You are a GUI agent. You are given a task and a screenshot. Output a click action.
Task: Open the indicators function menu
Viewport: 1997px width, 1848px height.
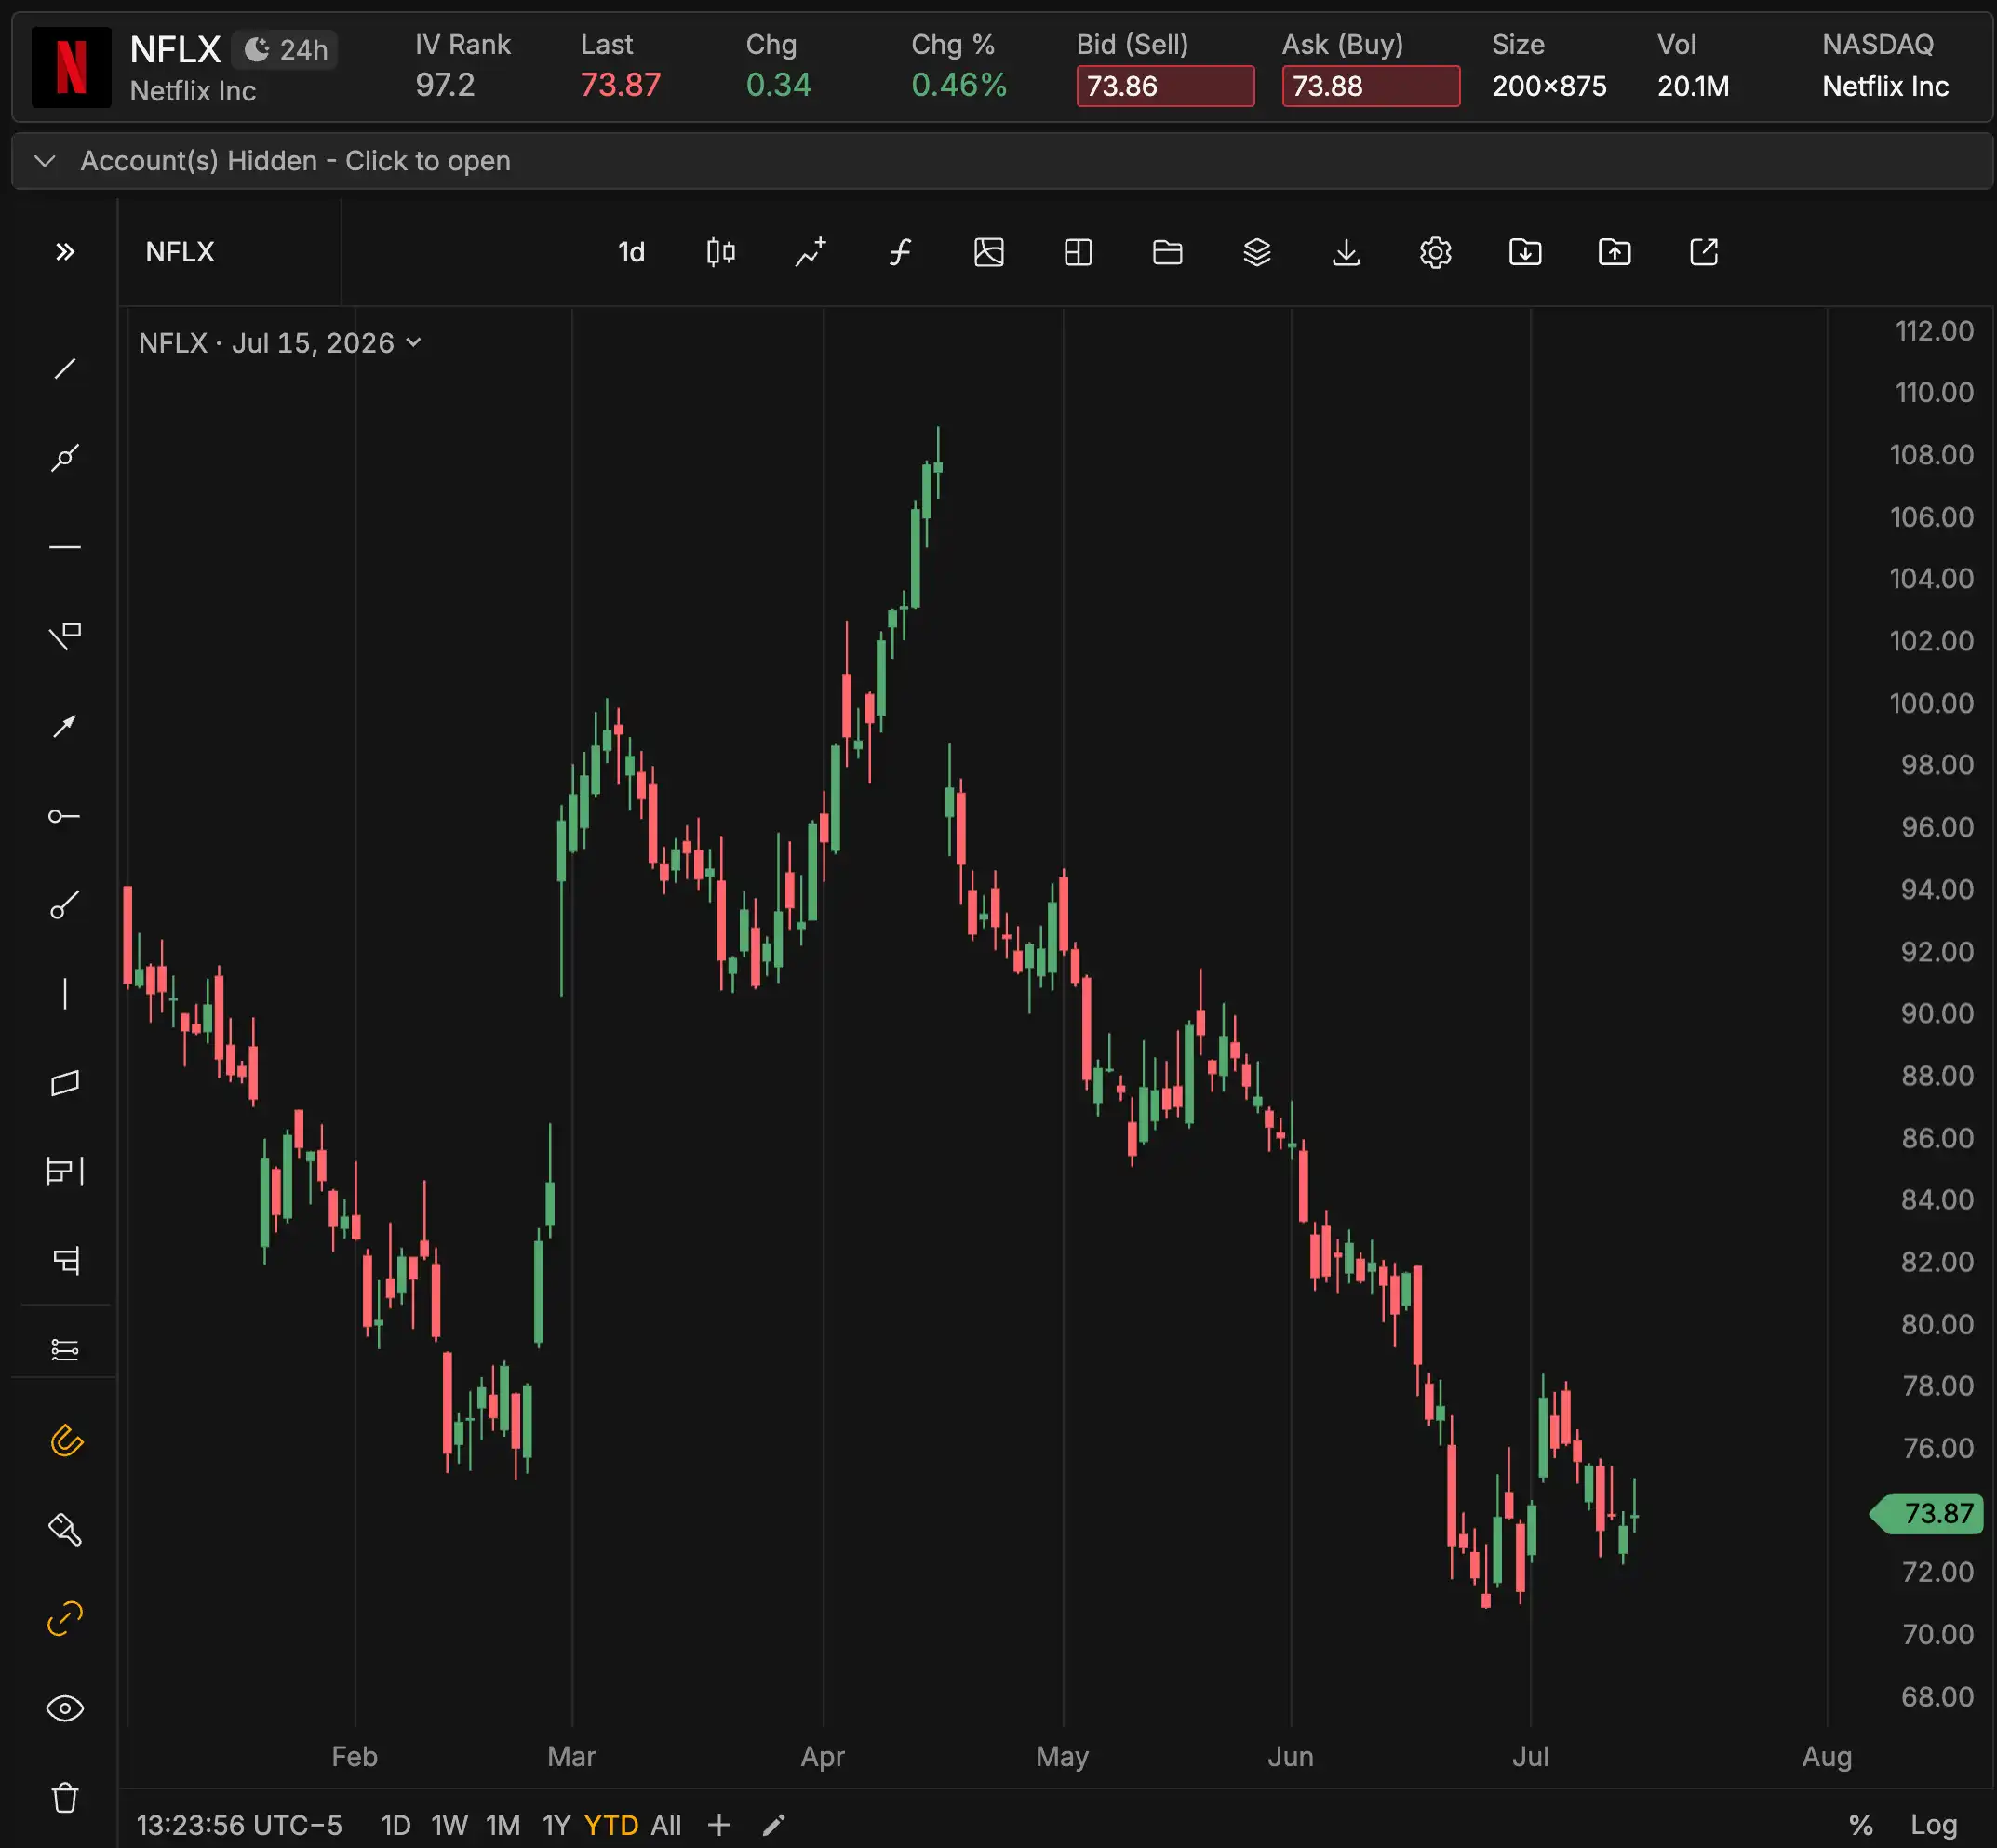tap(900, 252)
